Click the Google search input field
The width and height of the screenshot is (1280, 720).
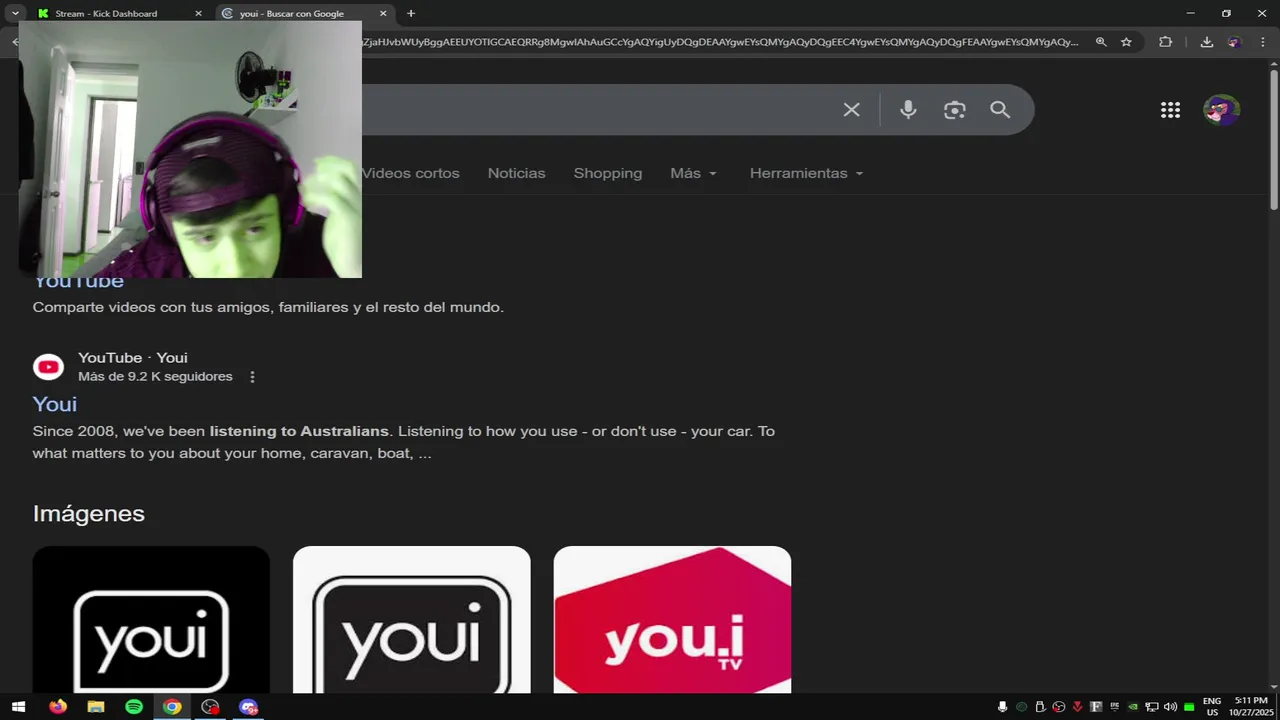[600, 110]
